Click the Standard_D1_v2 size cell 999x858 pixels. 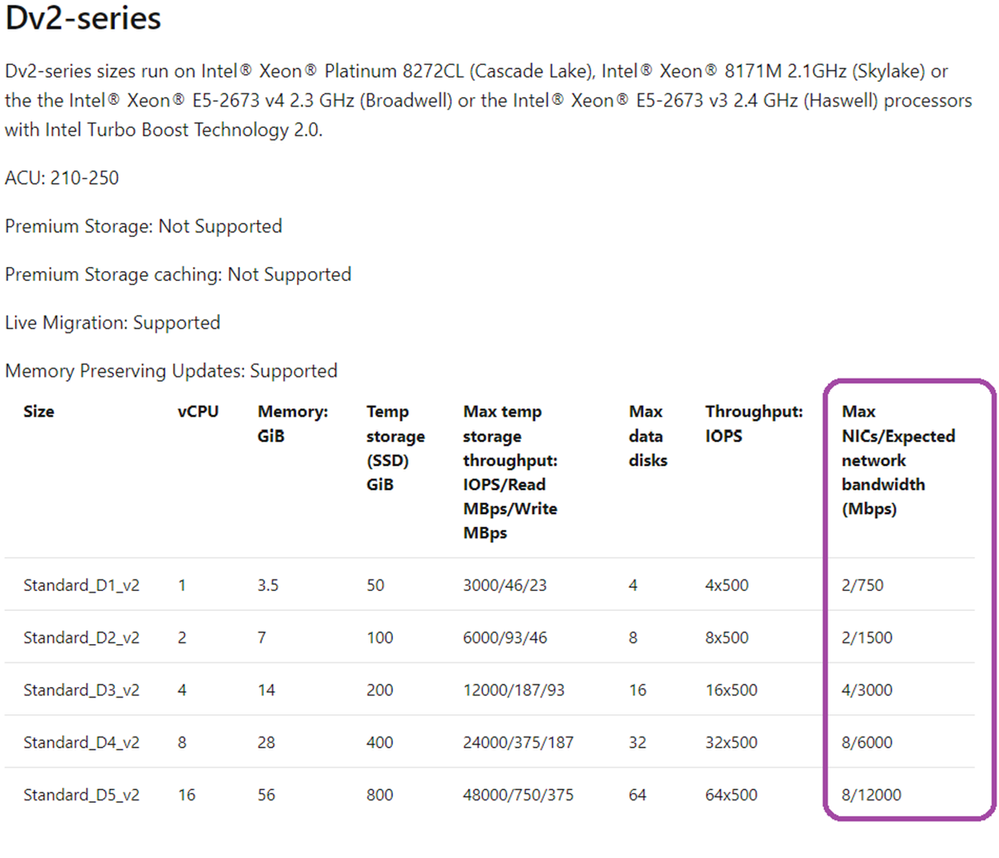(81, 585)
